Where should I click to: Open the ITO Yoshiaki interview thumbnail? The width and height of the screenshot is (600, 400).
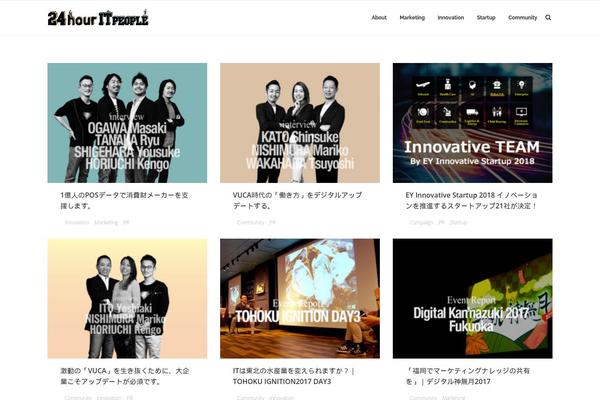pyautogui.click(x=127, y=299)
